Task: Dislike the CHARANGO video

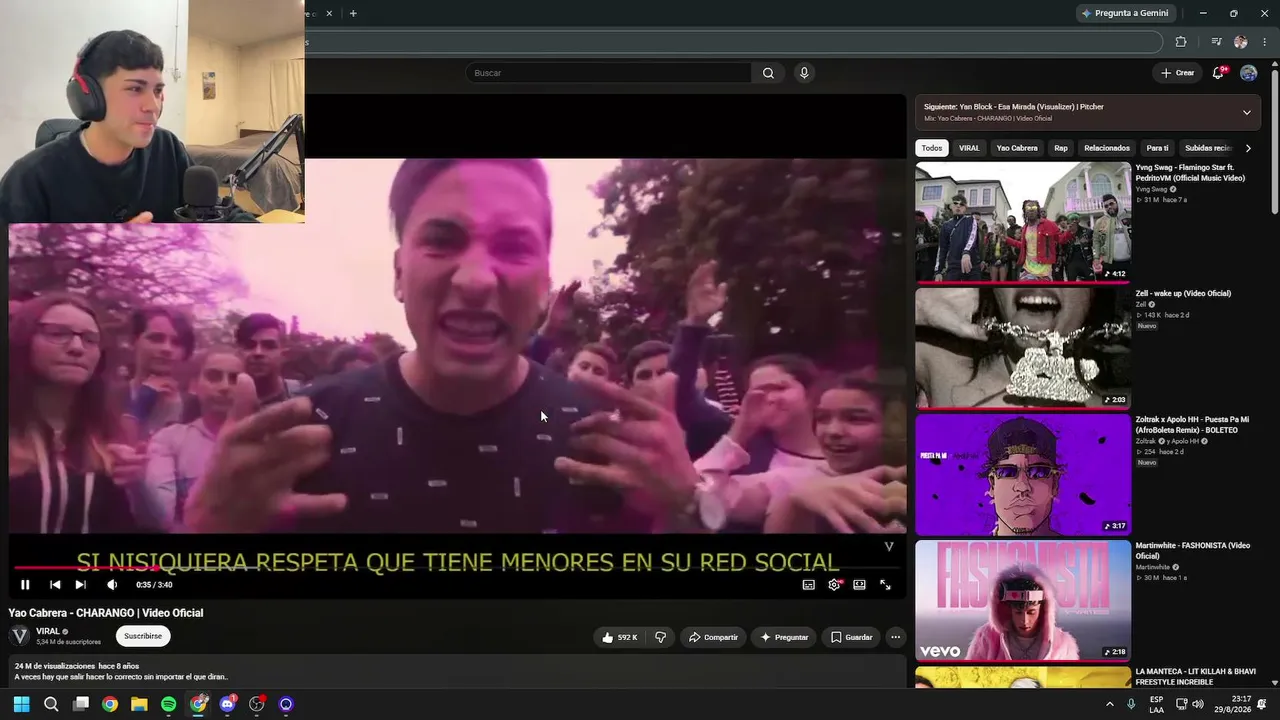Action: (660, 637)
